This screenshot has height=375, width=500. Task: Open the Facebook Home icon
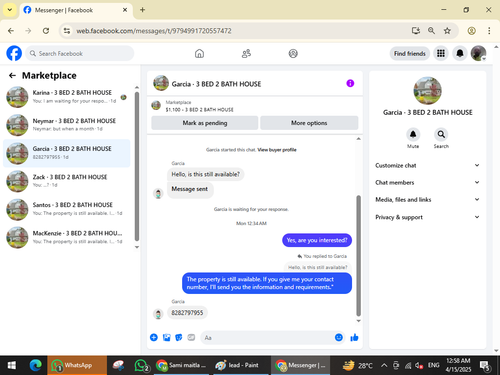[x=199, y=53]
